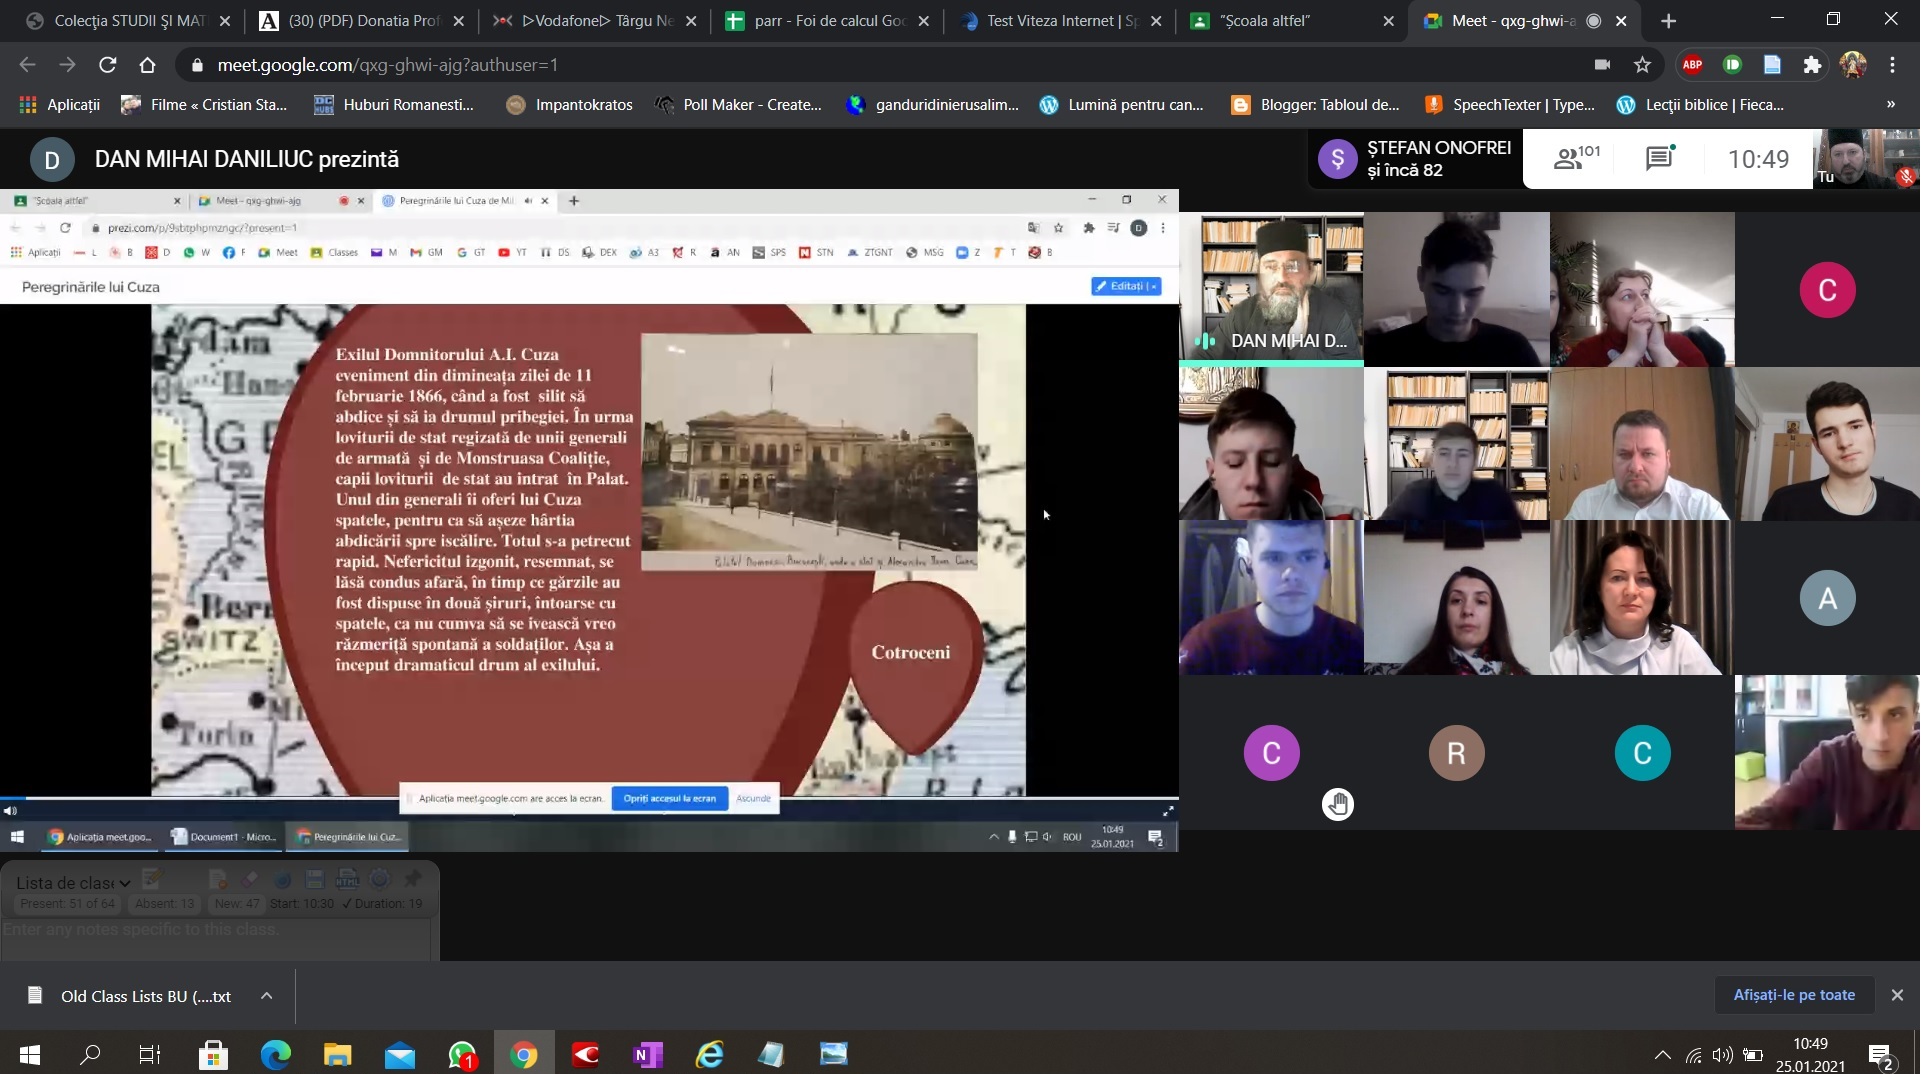Expand the hidden bookmarks overflow chevron

point(1890,105)
